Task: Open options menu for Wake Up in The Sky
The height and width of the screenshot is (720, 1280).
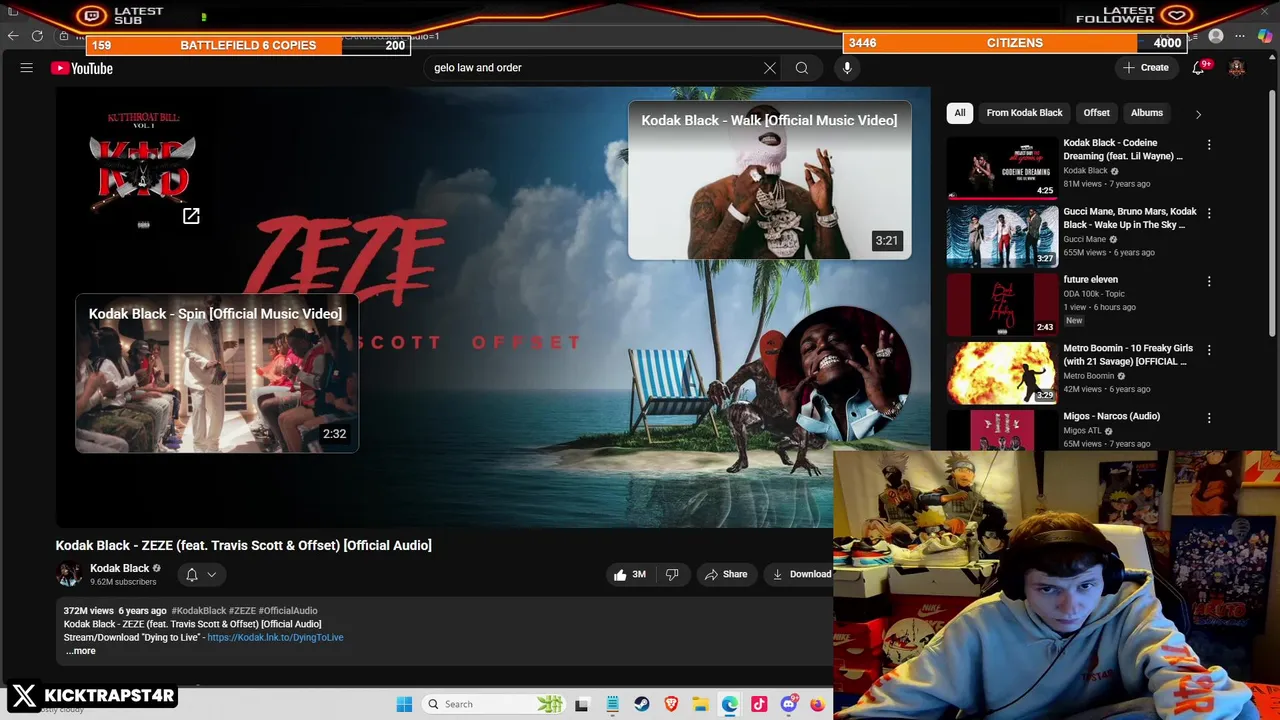Action: [1209, 213]
